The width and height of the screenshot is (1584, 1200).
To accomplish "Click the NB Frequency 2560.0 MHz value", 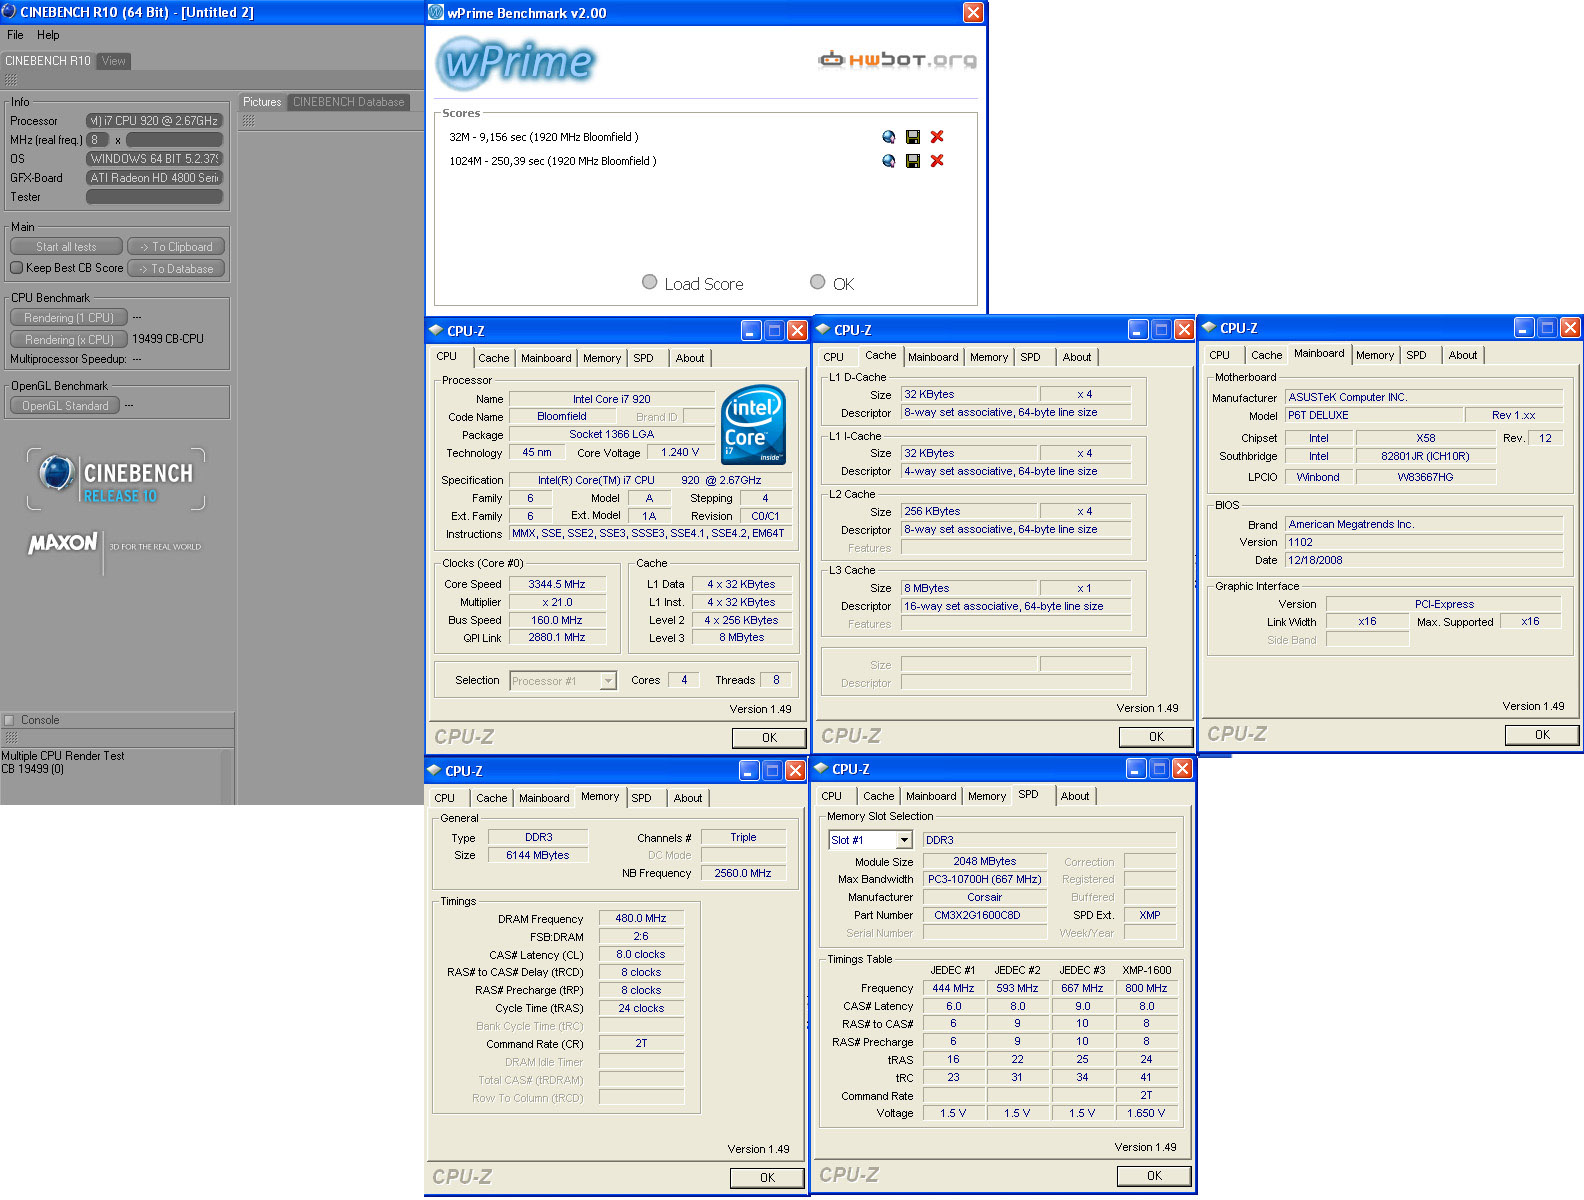I will pyautogui.click(x=743, y=873).
